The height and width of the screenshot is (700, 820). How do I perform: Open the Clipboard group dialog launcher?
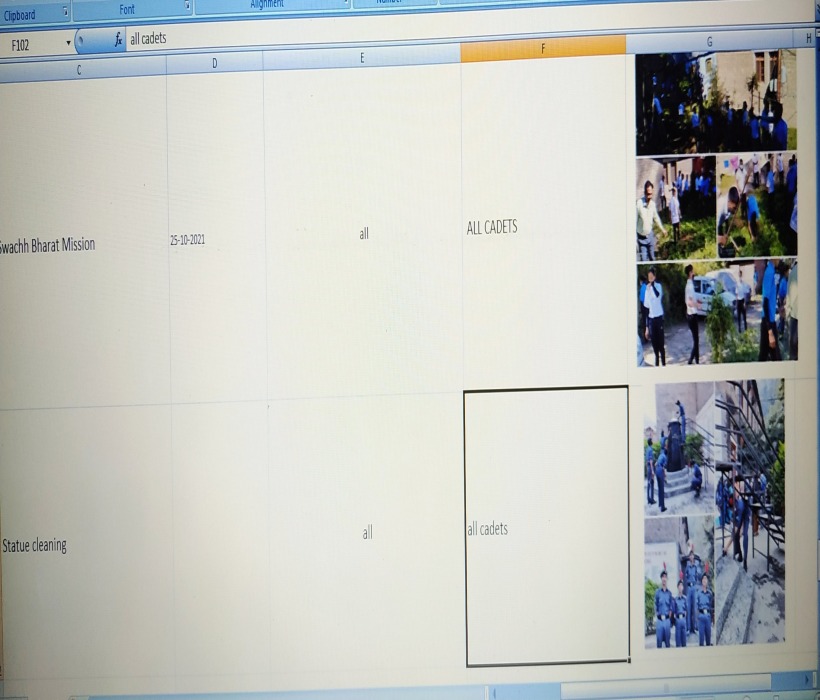(x=66, y=12)
